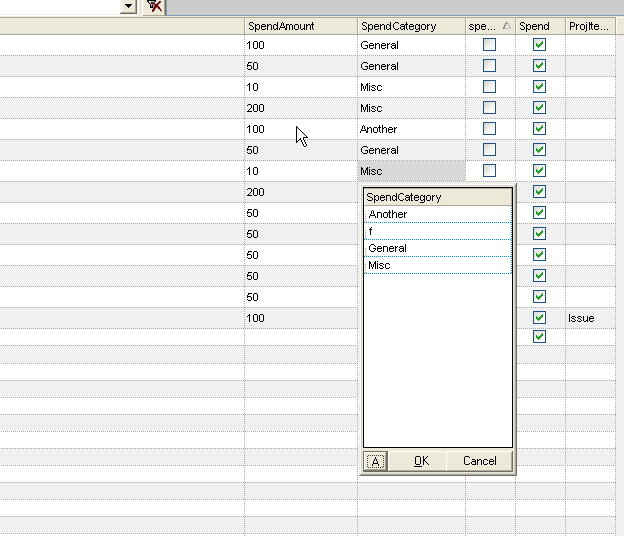Click the ProjIte... column header
The width and height of the screenshot is (624, 536).
click(590, 26)
